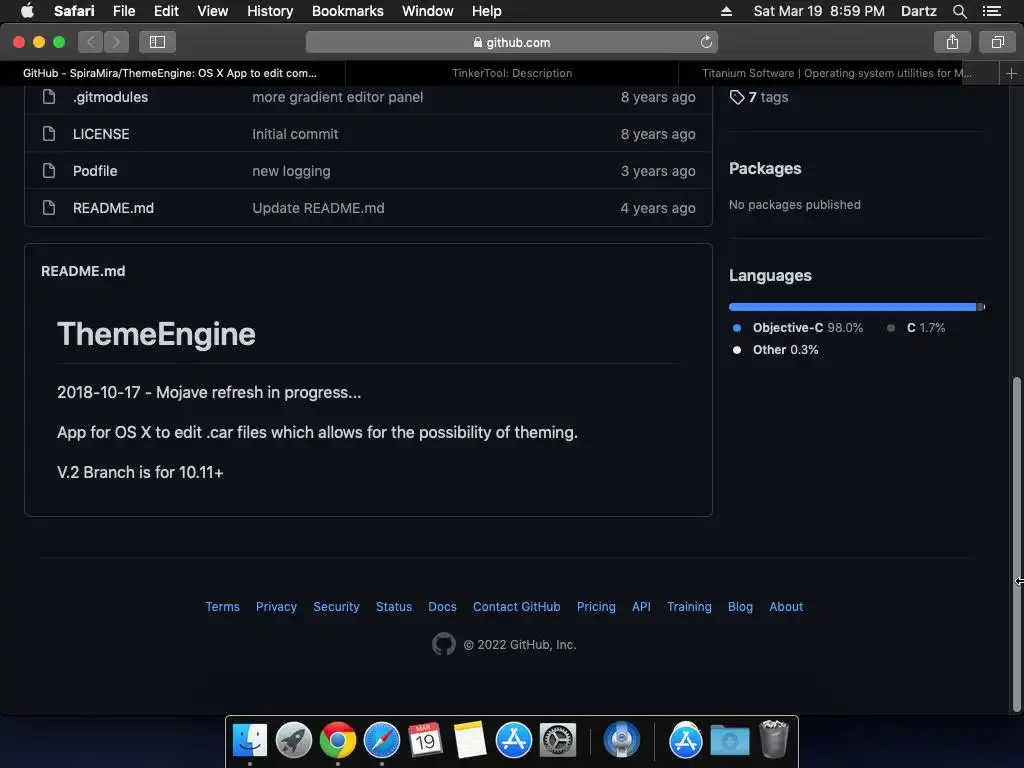Image resolution: width=1024 pixels, height=768 pixels.
Task: Go back with Safari back arrow
Action: [x=91, y=42]
